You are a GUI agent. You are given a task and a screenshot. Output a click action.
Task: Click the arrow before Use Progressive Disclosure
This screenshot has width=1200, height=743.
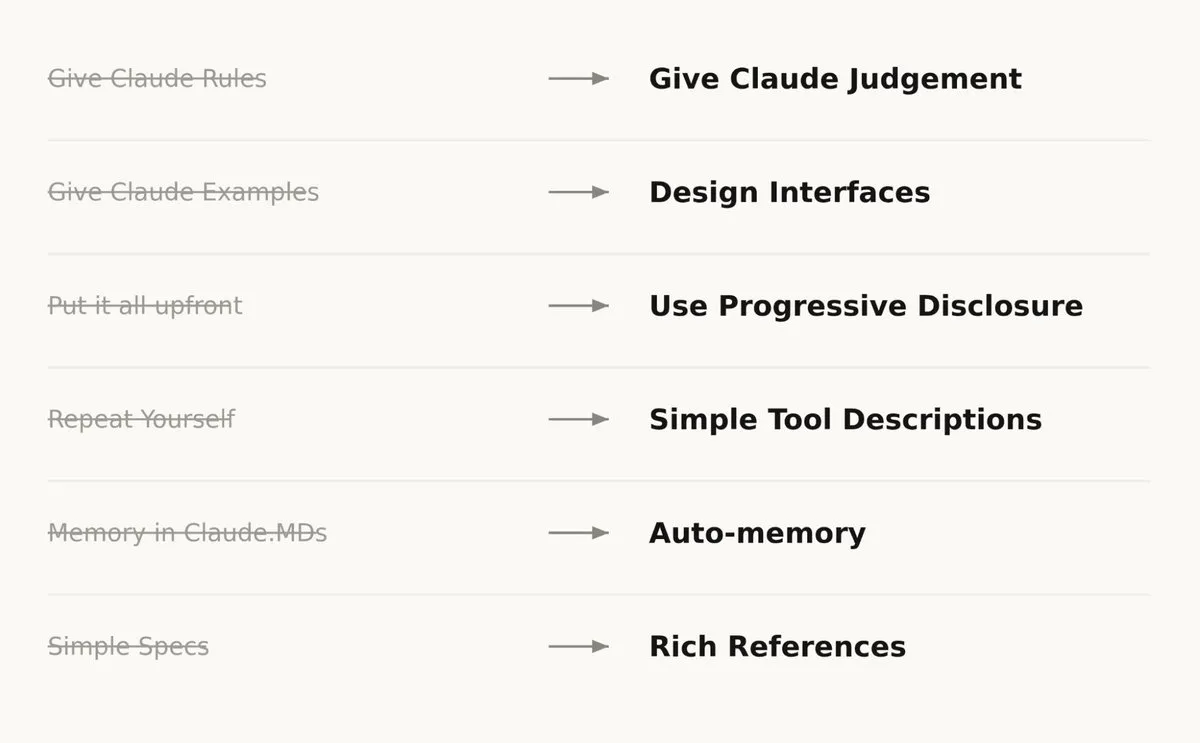pyautogui.click(x=578, y=305)
